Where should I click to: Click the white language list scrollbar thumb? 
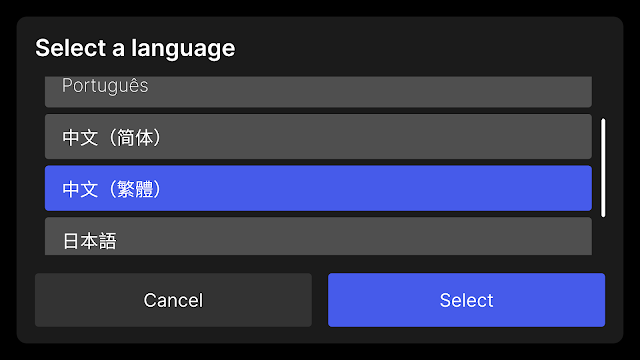pyautogui.click(x=603, y=168)
